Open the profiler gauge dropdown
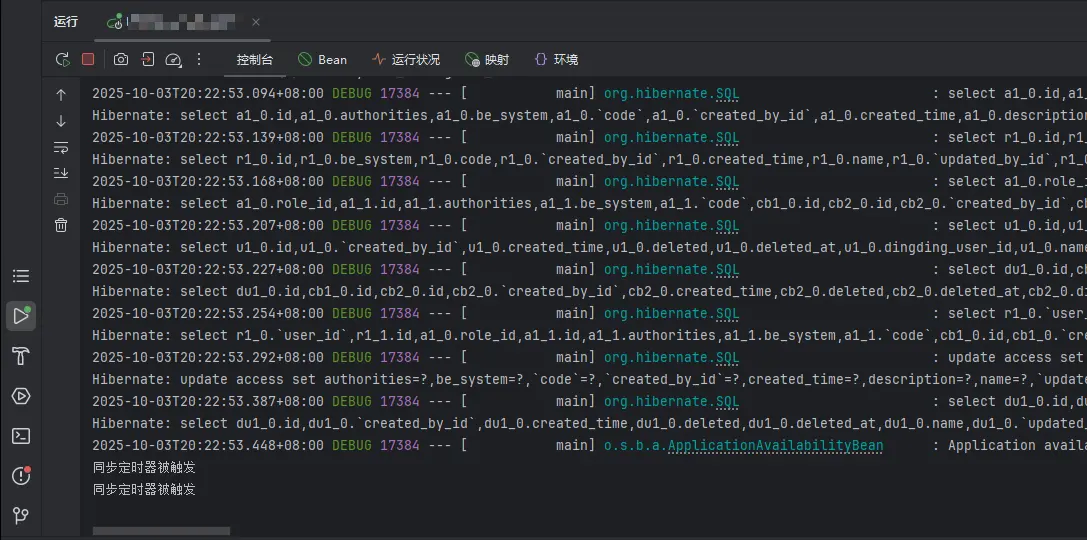The height and width of the screenshot is (540, 1087). 173,60
